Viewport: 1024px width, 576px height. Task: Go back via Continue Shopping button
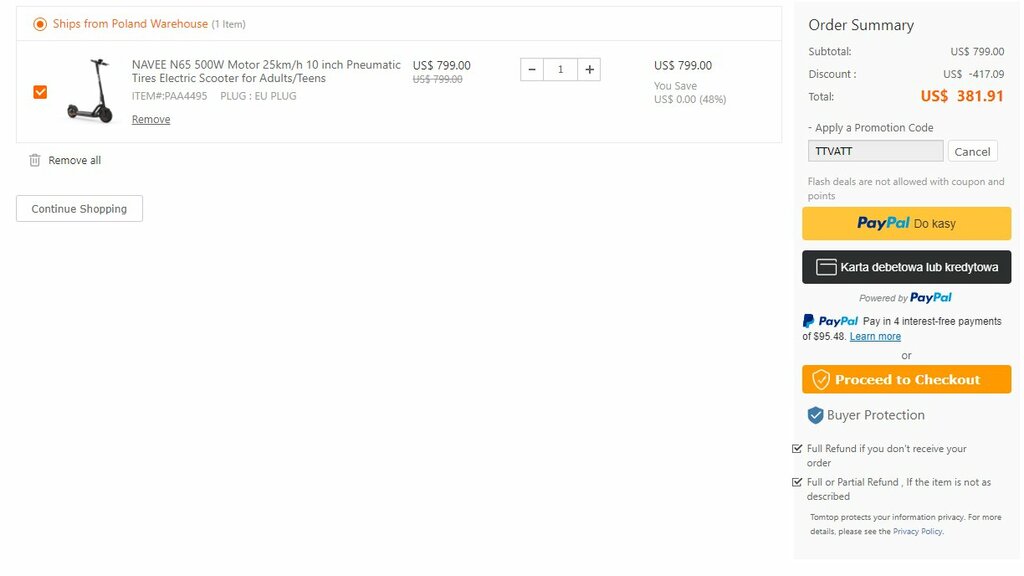[79, 208]
